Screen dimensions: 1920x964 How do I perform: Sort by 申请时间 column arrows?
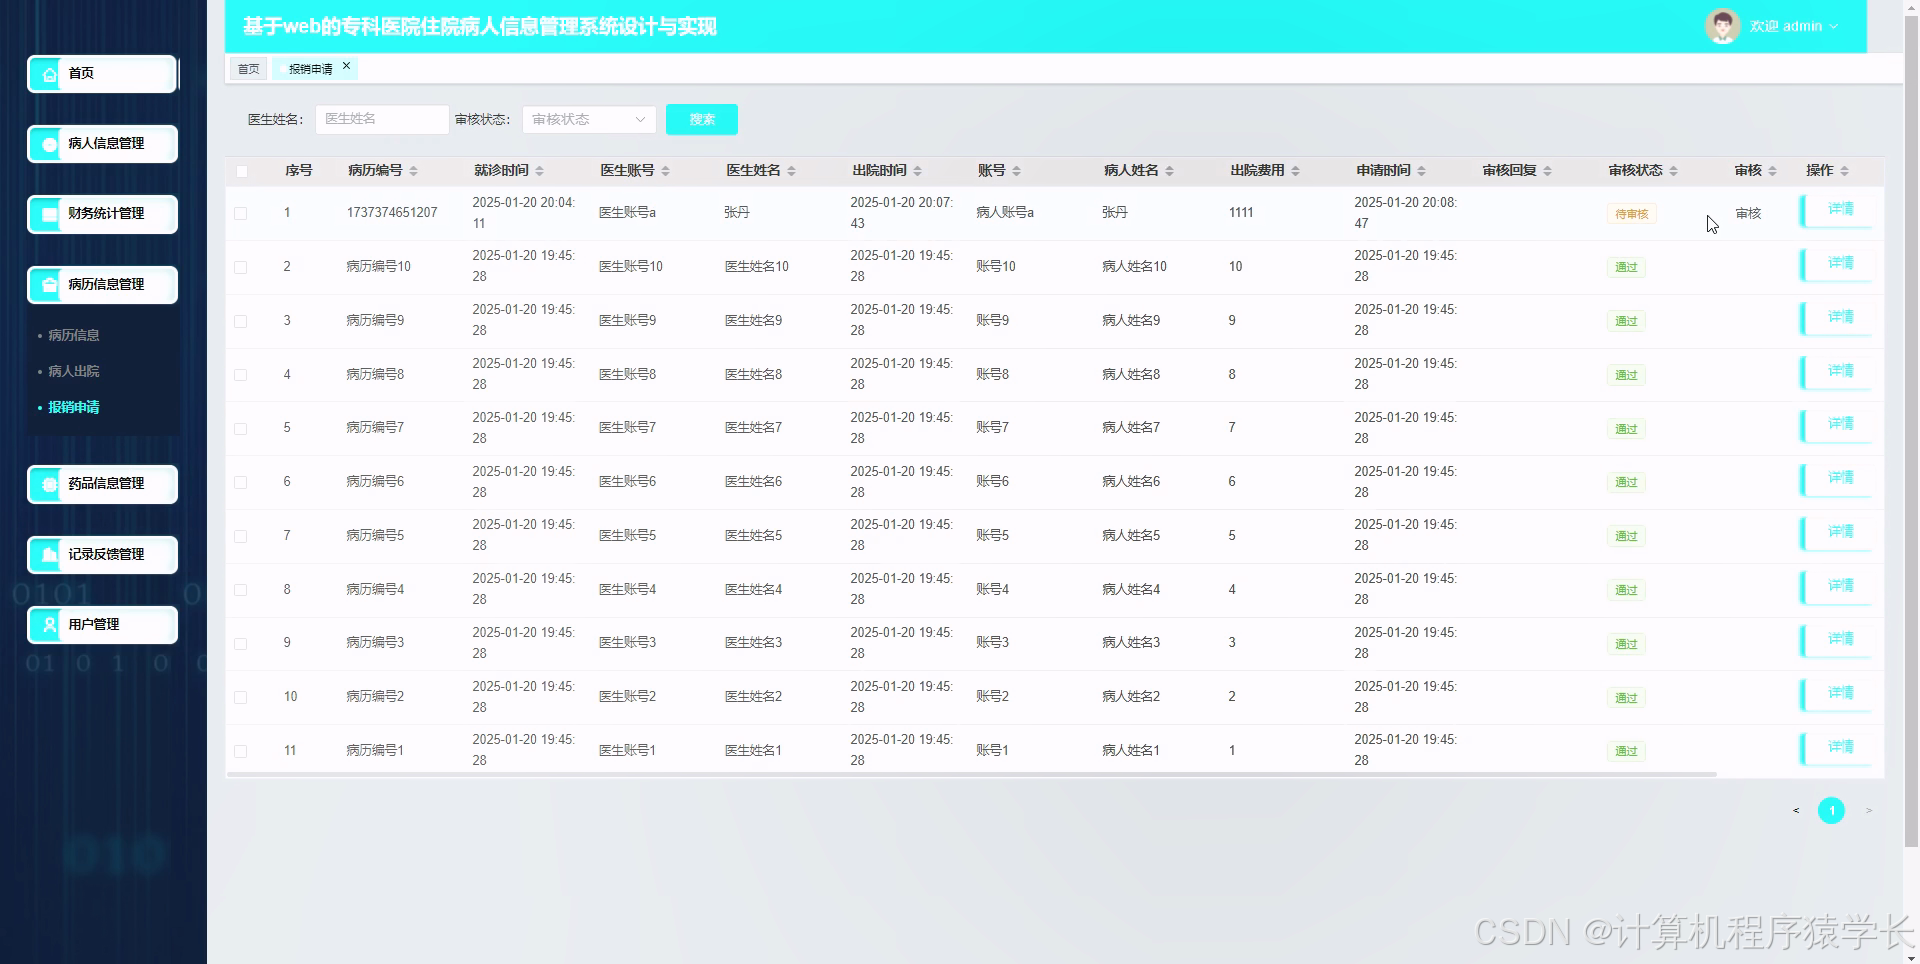point(1421,171)
